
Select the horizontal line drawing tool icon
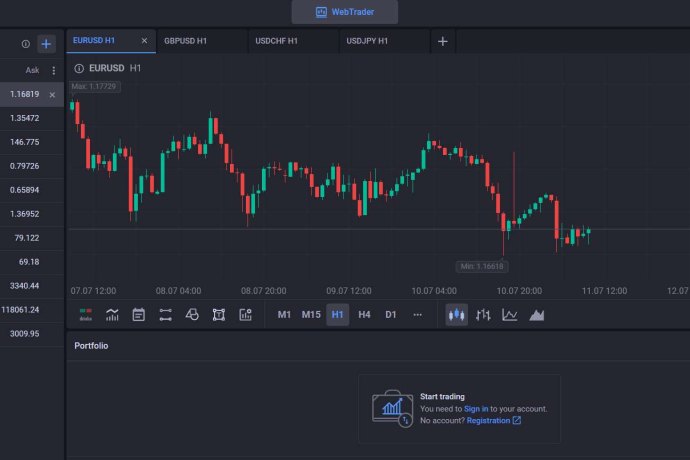tap(165, 315)
